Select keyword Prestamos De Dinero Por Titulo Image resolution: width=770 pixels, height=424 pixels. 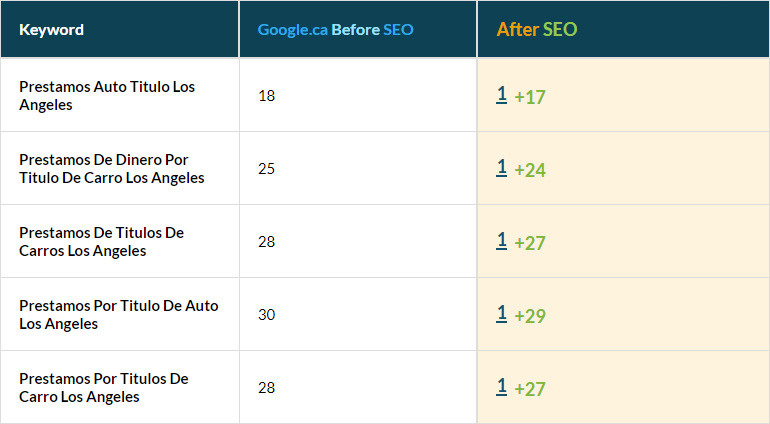111,169
